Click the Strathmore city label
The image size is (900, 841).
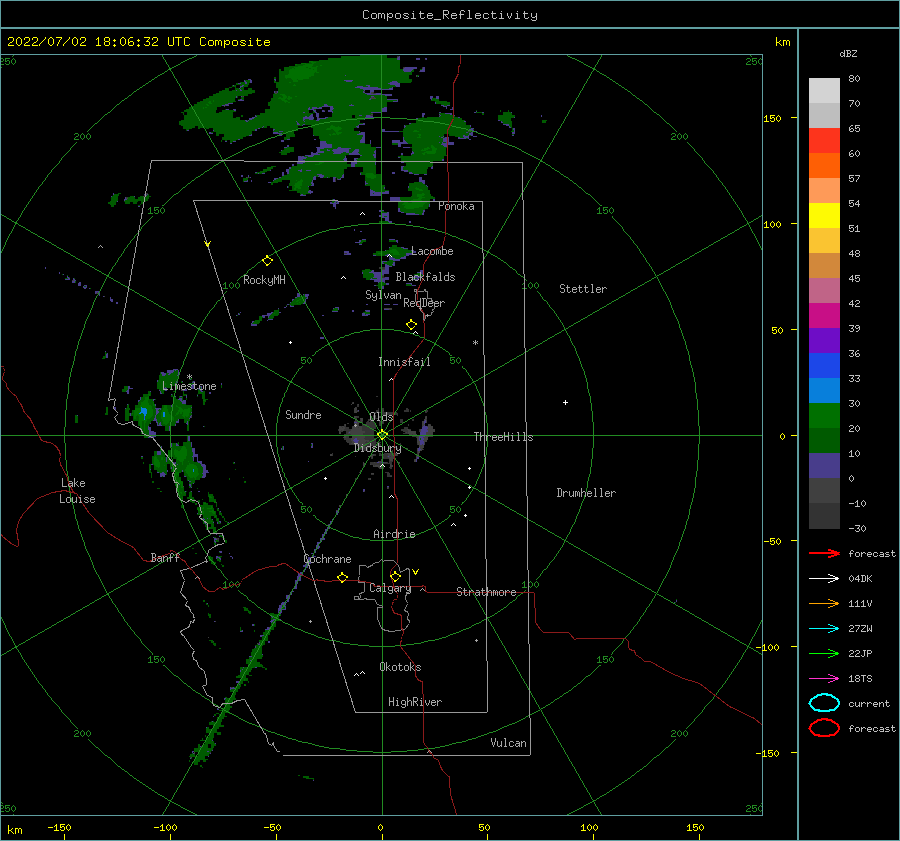(x=486, y=592)
